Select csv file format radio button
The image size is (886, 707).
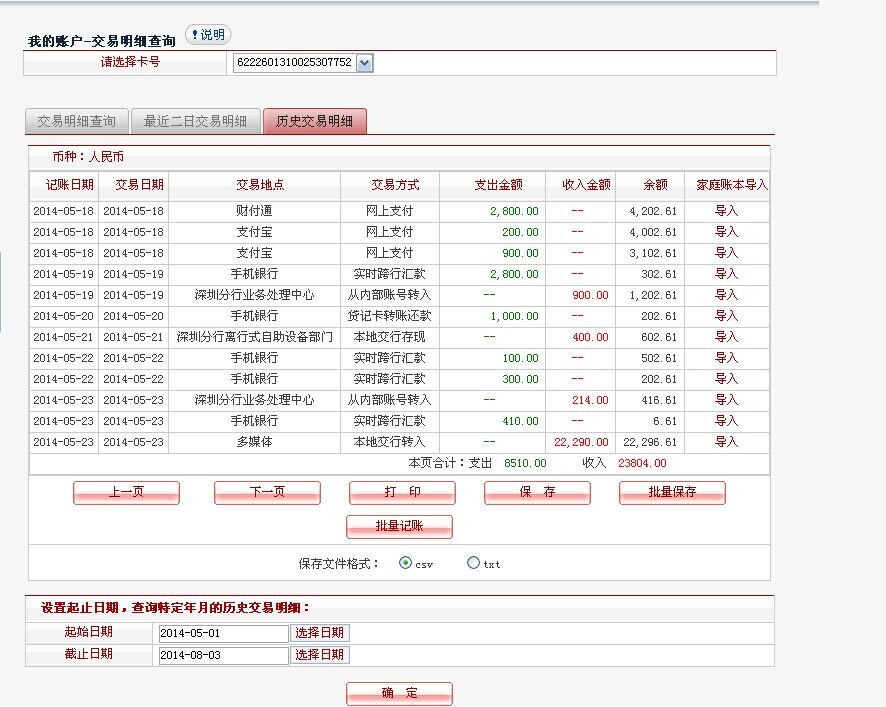(x=405, y=563)
